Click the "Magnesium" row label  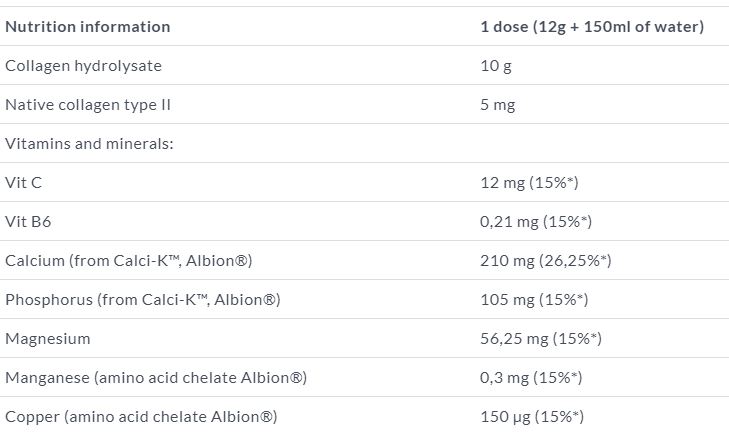pyautogui.click(x=48, y=339)
